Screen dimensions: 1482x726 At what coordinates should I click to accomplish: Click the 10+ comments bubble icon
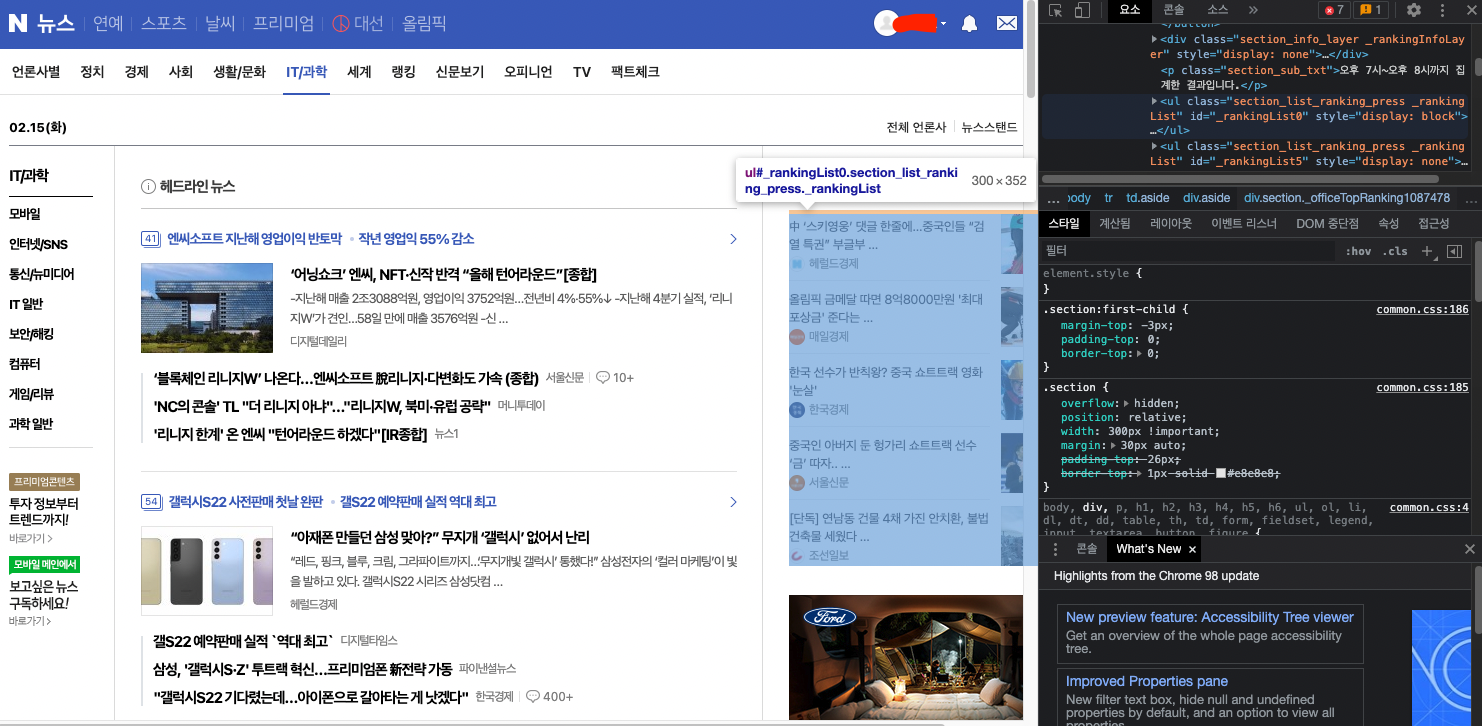coord(603,378)
